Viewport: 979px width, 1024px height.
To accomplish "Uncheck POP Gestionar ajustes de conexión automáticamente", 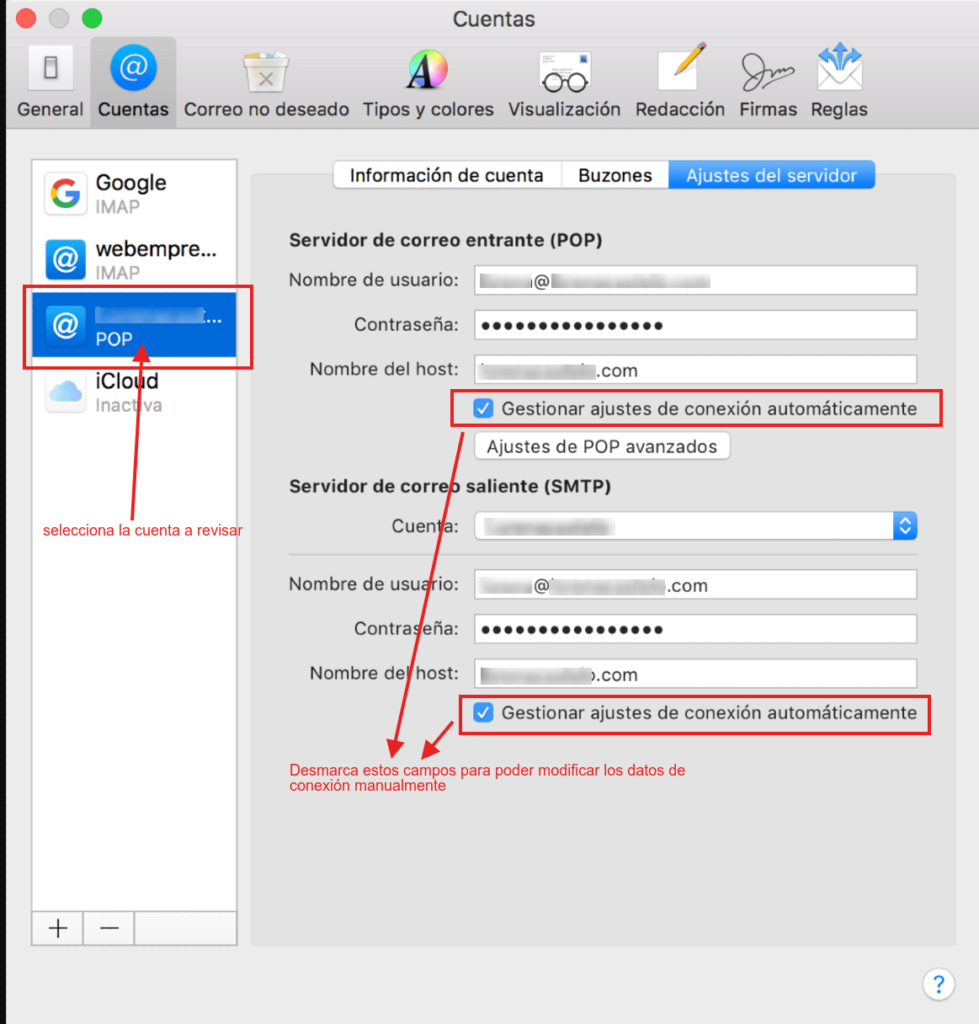I will tap(484, 408).
